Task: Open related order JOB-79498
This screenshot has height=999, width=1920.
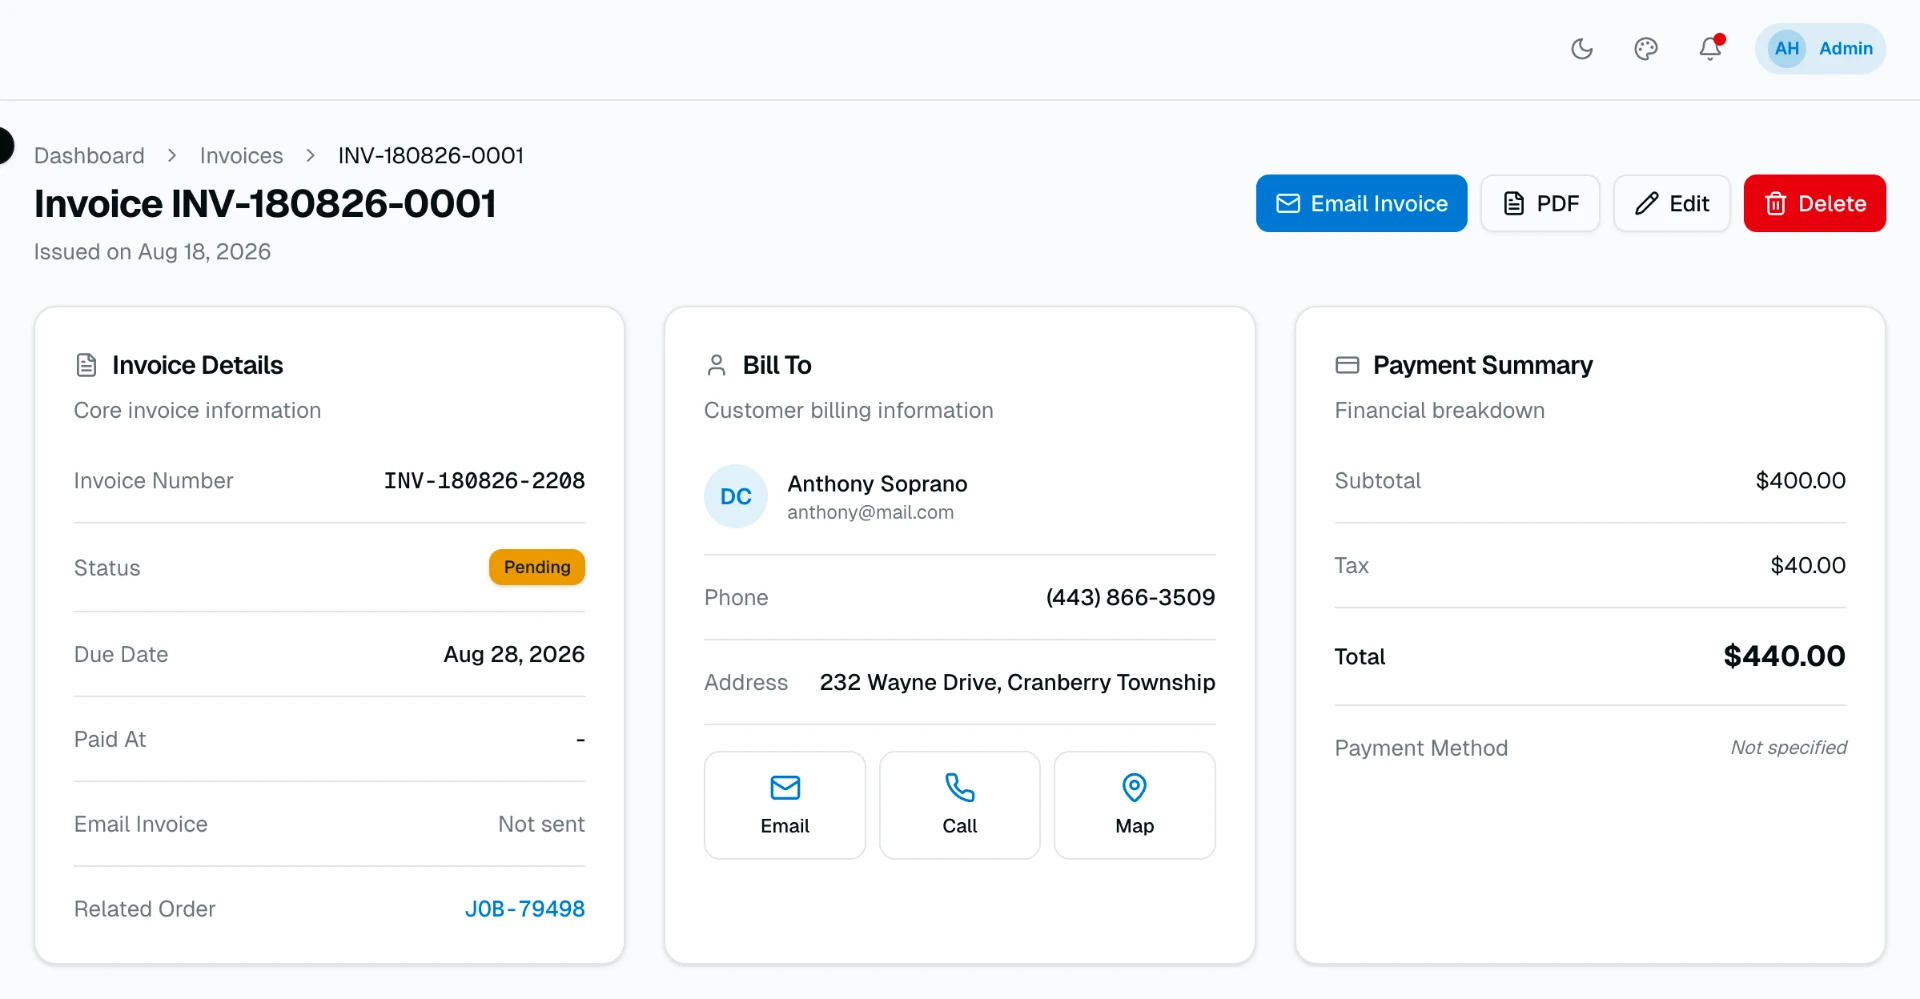Action: (x=525, y=909)
